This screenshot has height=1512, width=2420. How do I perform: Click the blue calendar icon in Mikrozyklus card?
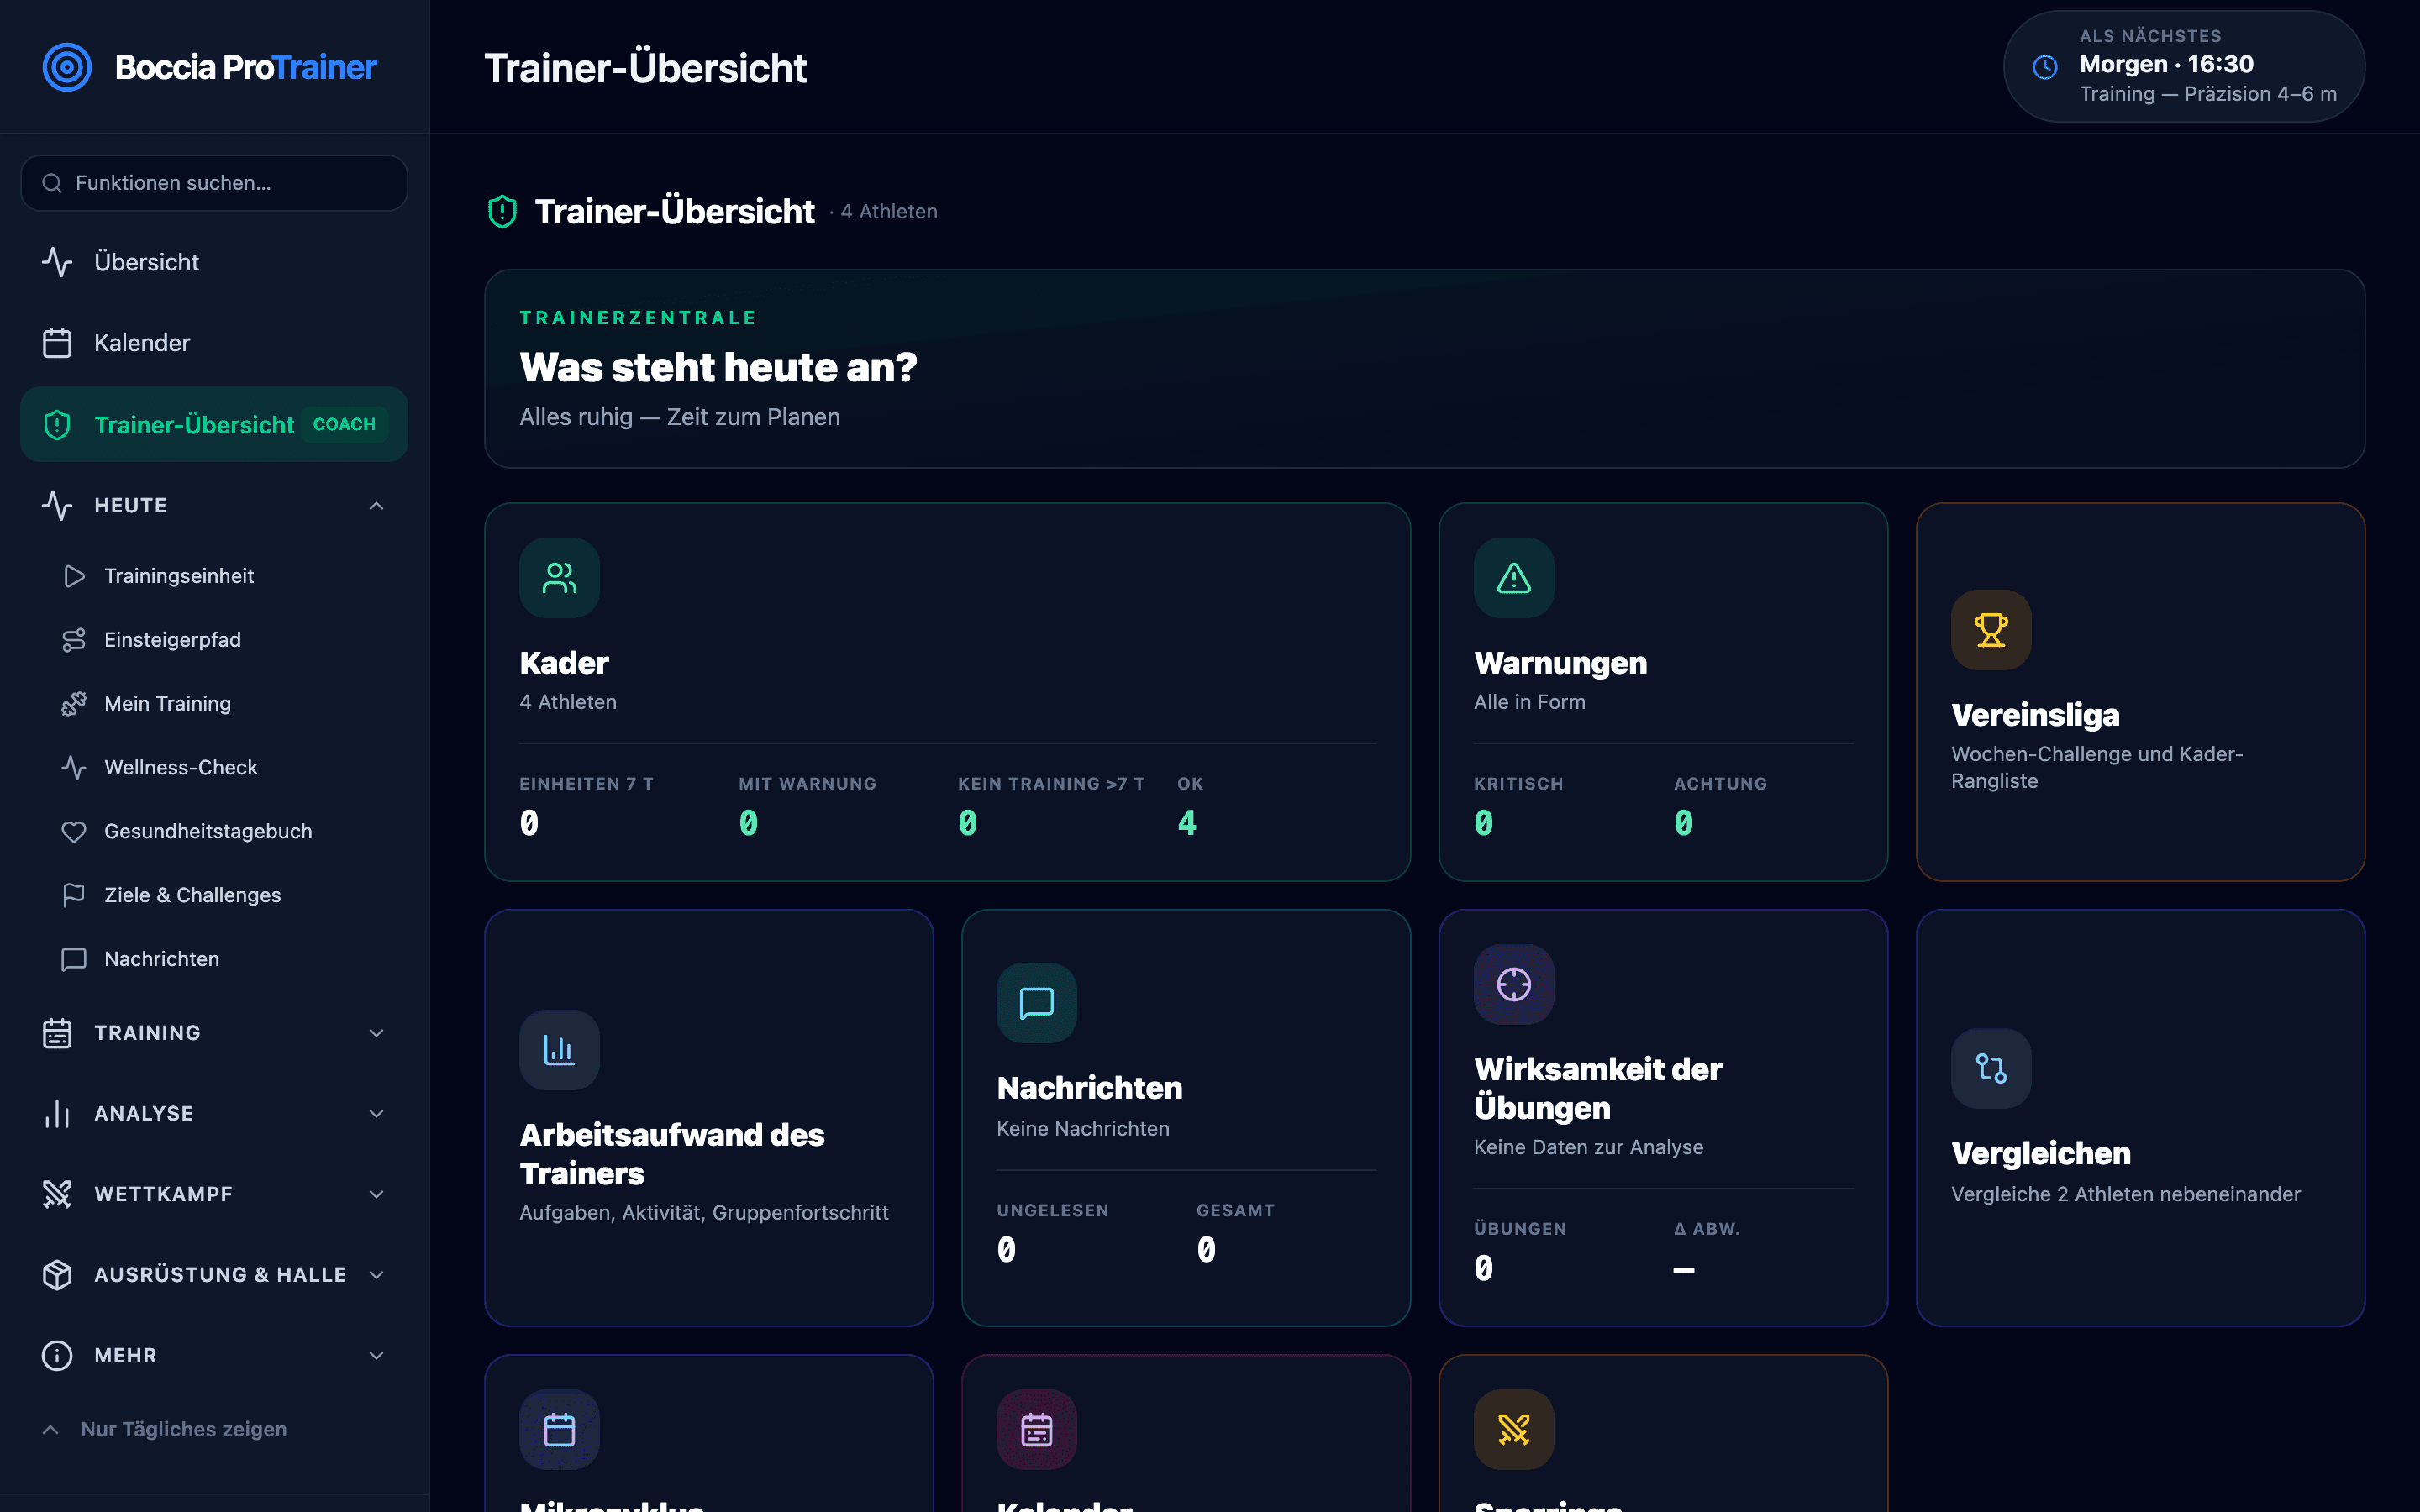tap(559, 1430)
